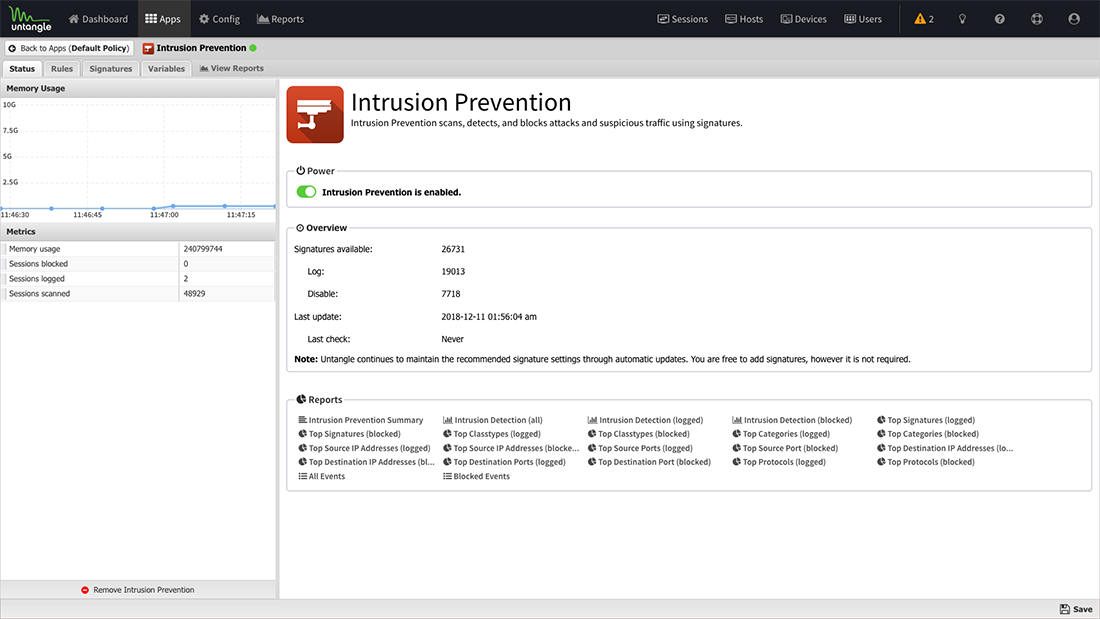Viewport: 1100px width, 619px height.
Task: Click the support lifebuoy icon
Action: coord(1037,19)
